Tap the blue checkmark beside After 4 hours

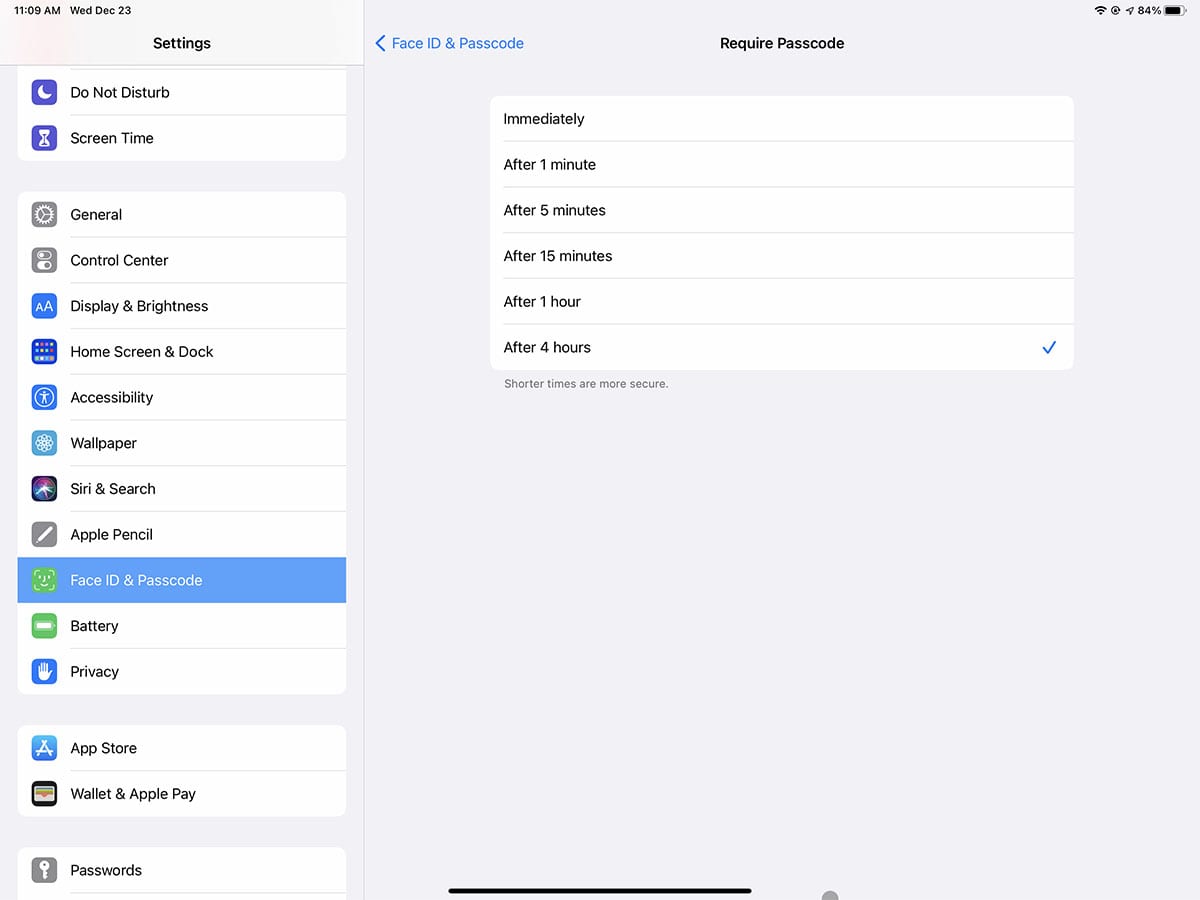(1049, 348)
